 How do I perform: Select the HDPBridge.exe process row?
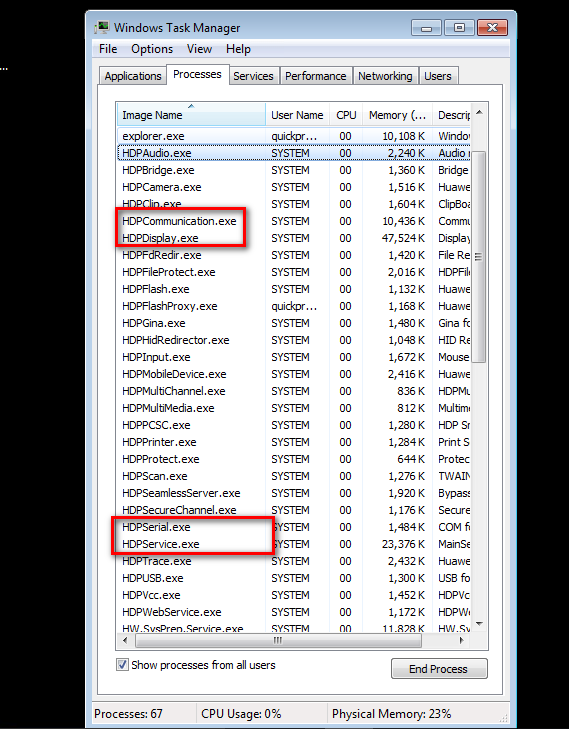(x=294, y=170)
